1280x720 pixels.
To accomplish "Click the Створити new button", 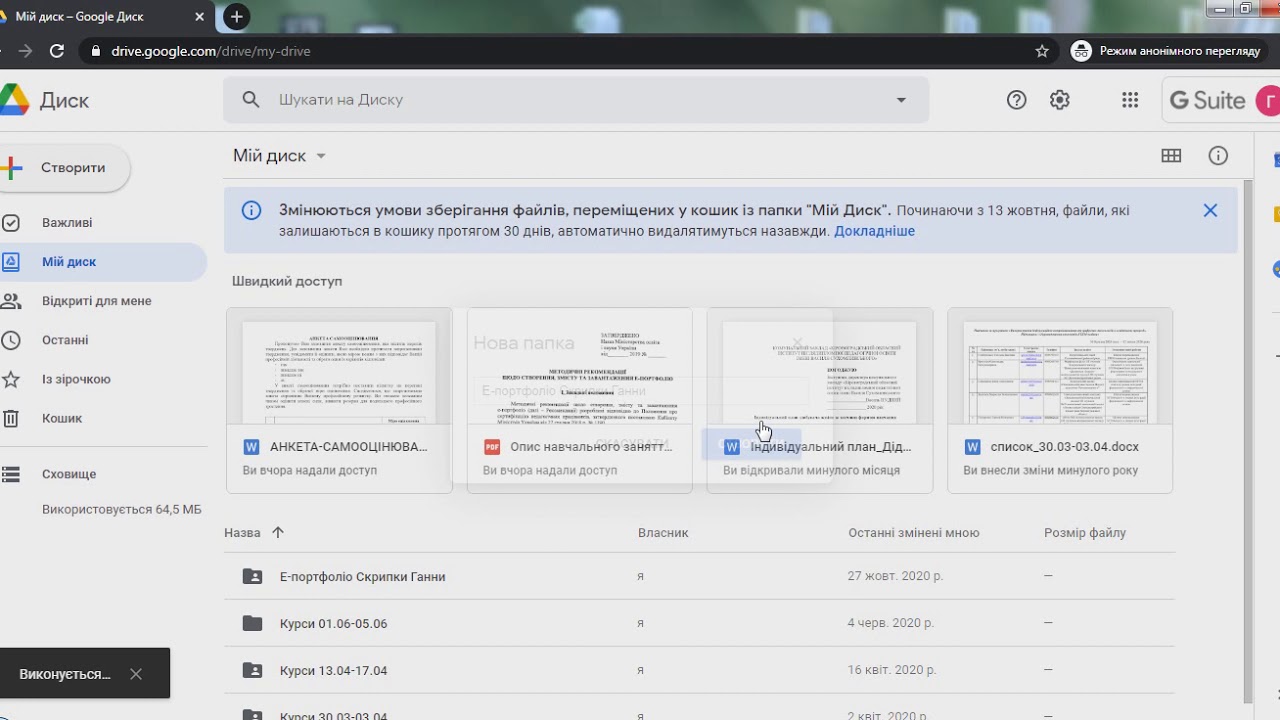I will tap(64, 168).
